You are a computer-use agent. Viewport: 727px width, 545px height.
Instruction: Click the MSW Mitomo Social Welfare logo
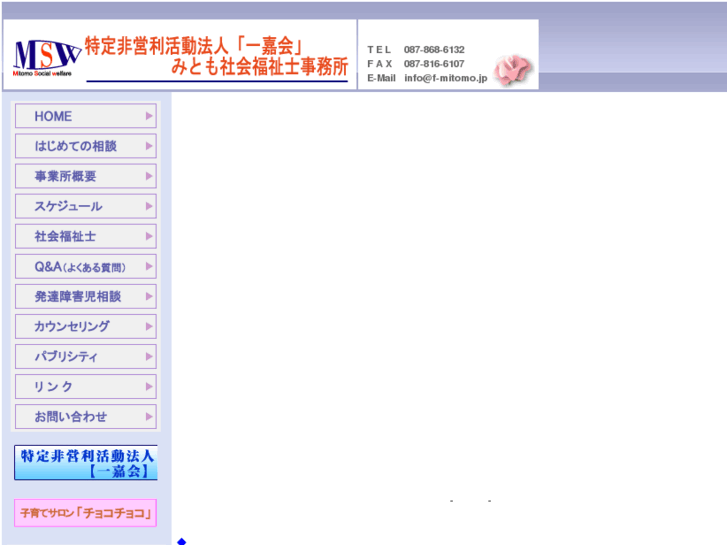(46, 58)
